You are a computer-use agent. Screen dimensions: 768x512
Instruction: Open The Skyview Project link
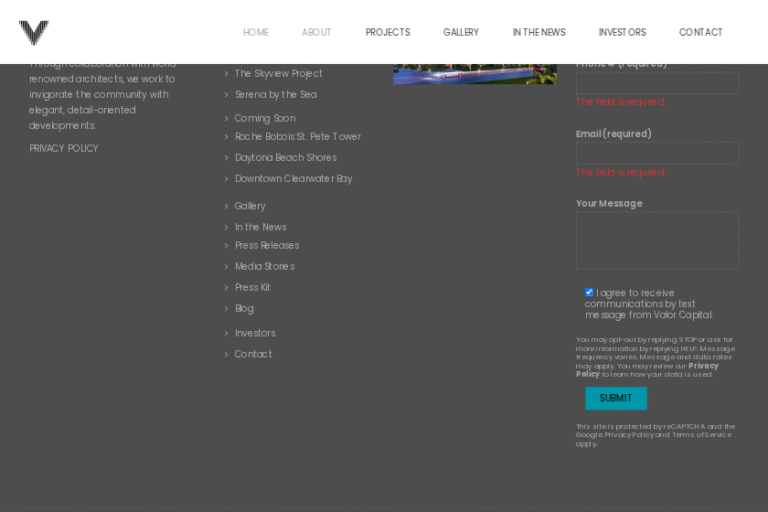[278, 74]
